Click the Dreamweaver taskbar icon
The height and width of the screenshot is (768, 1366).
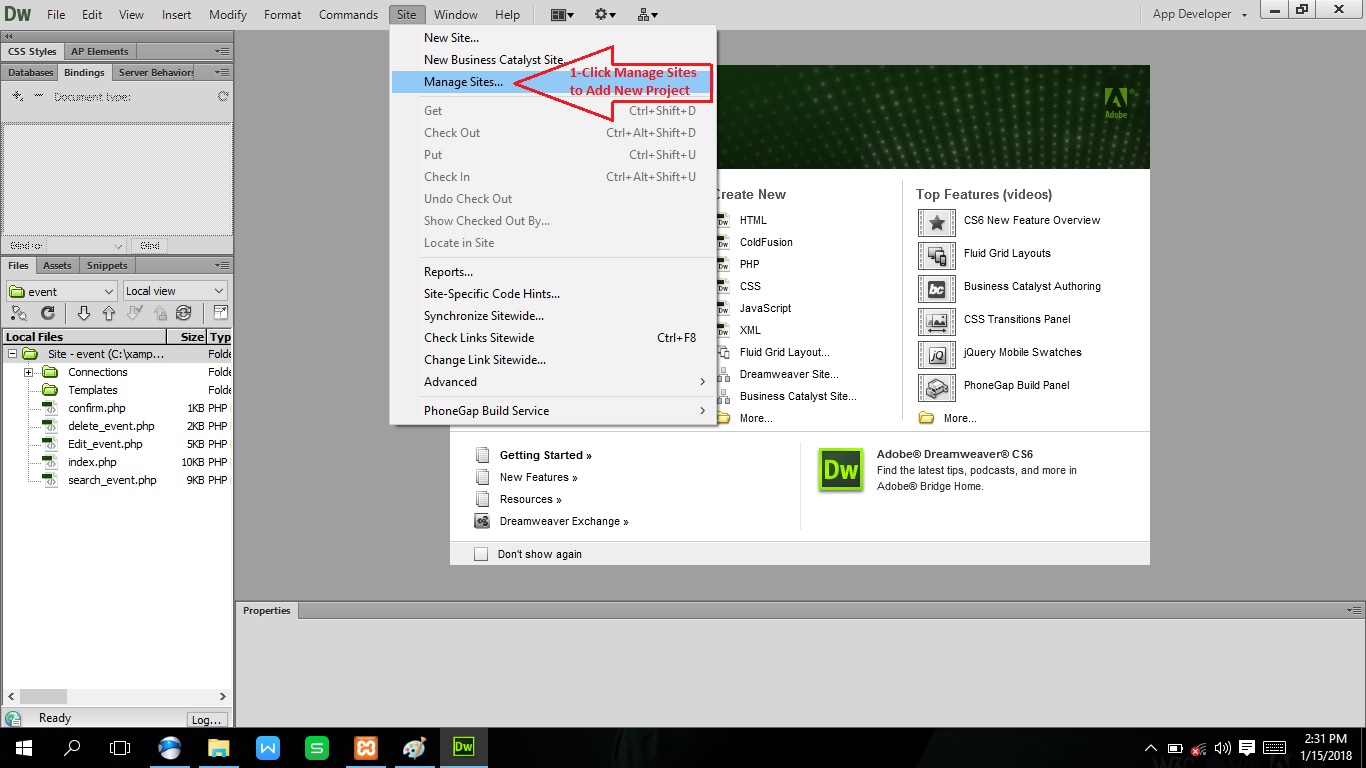464,747
